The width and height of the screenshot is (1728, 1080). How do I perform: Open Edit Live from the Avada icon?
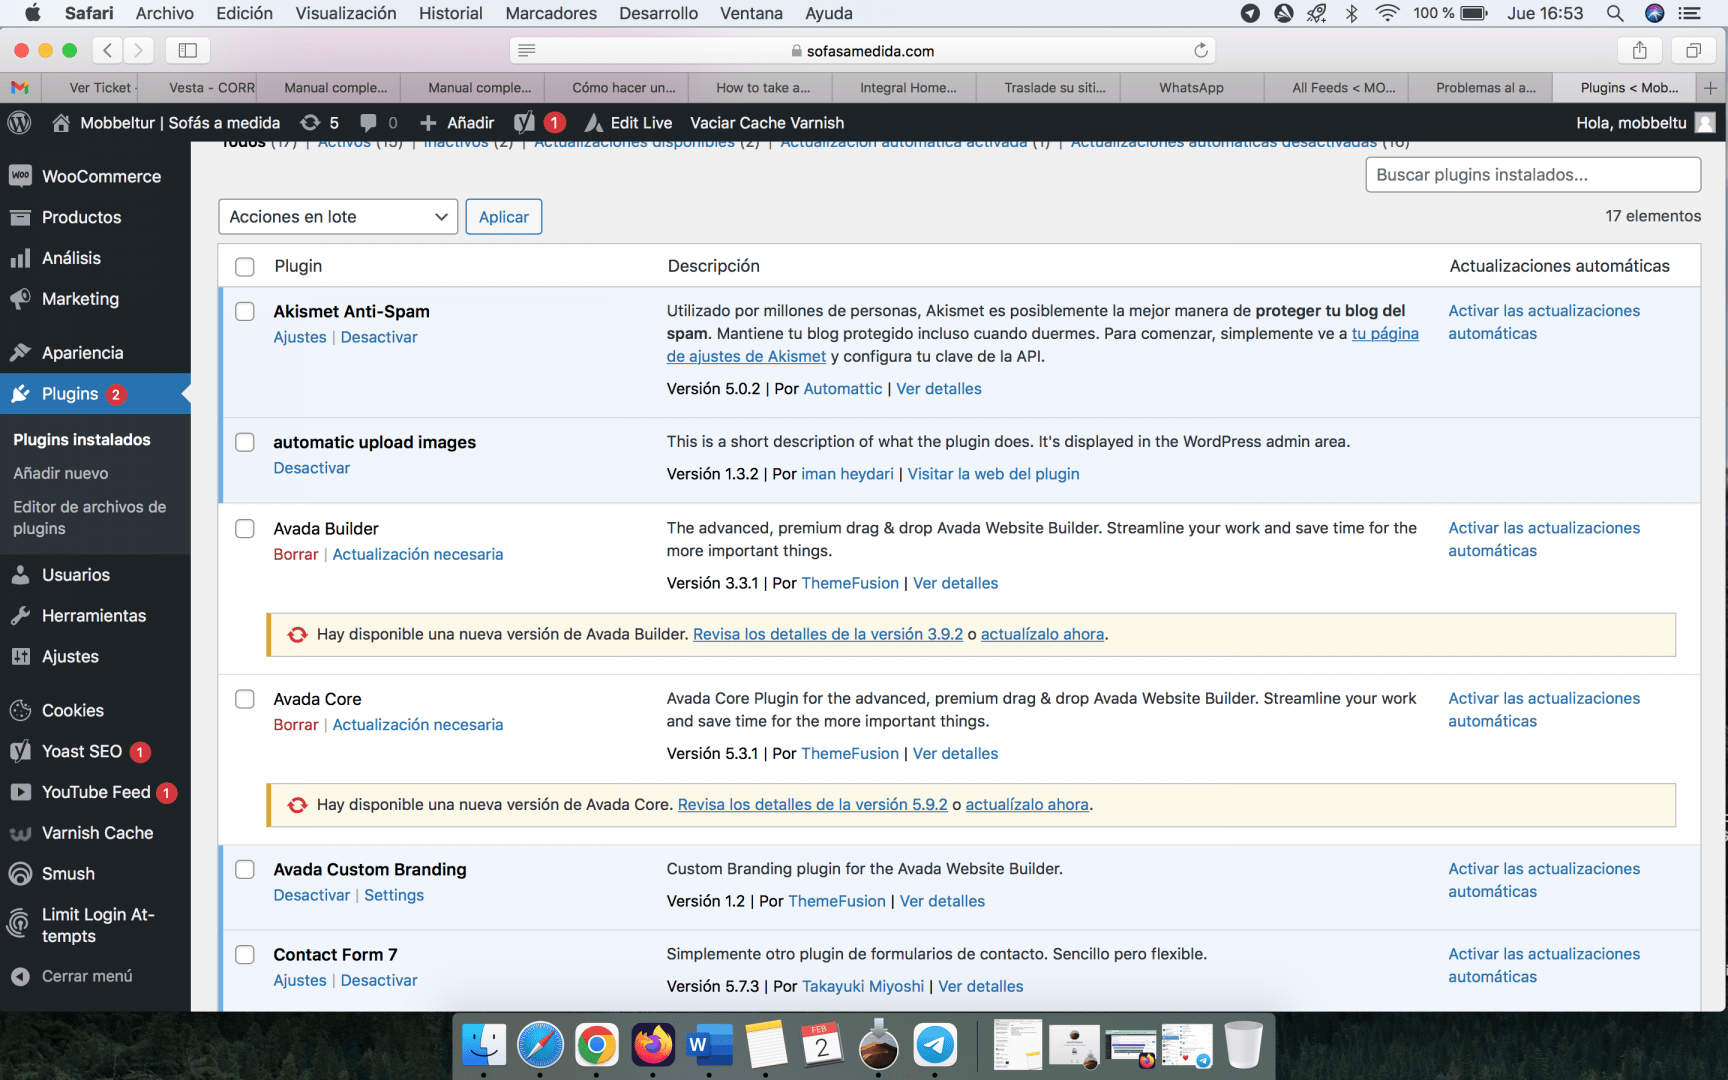coord(628,122)
